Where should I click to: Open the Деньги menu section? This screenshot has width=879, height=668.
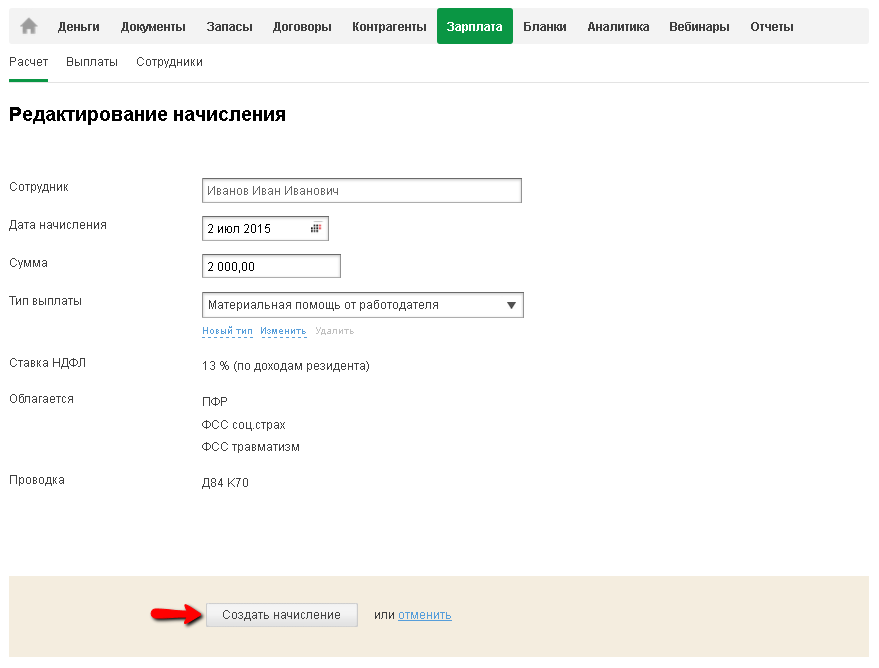click(78, 27)
